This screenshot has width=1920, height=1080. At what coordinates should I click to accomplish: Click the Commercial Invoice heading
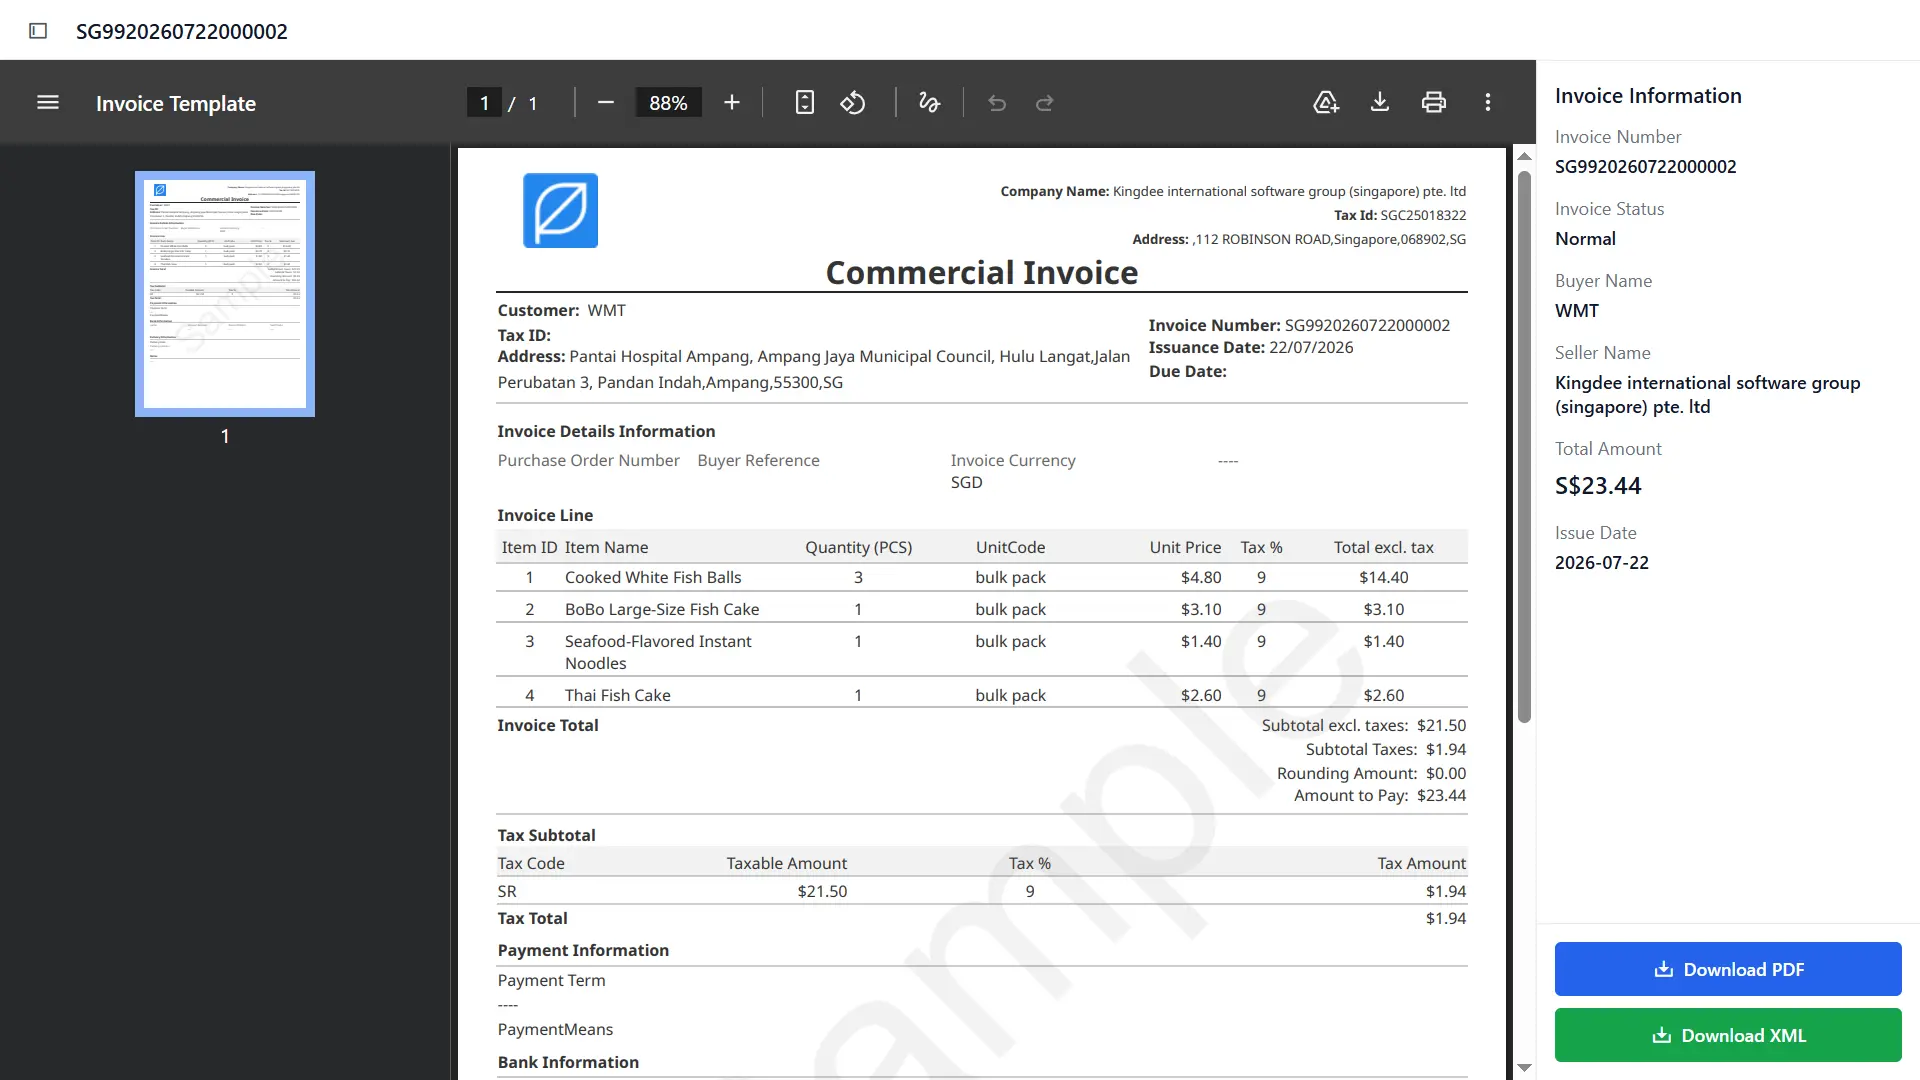[x=981, y=272]
